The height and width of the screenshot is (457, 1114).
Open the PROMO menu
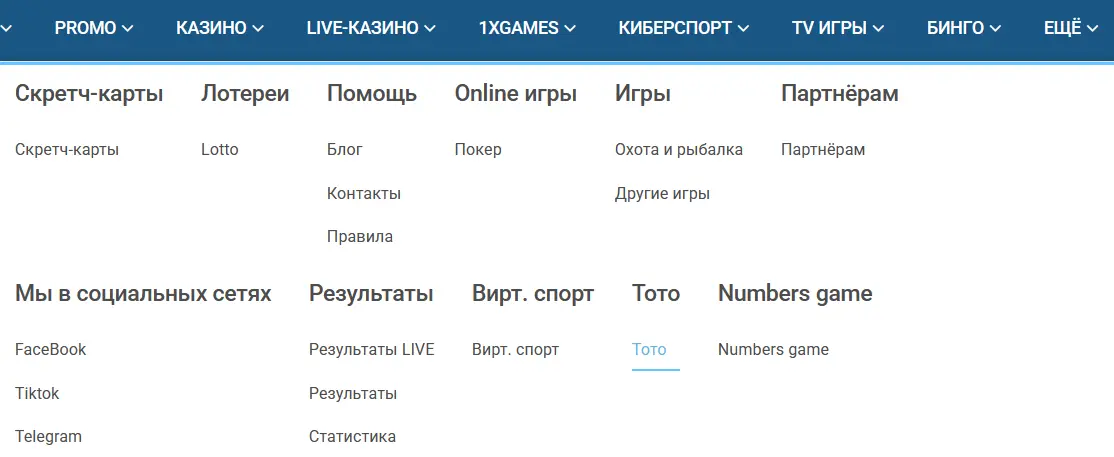[94, 28]
